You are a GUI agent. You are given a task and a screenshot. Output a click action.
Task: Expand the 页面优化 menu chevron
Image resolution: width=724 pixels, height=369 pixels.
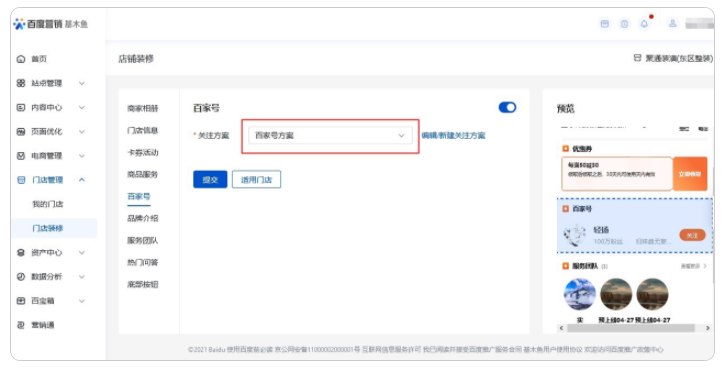point(82,132)
